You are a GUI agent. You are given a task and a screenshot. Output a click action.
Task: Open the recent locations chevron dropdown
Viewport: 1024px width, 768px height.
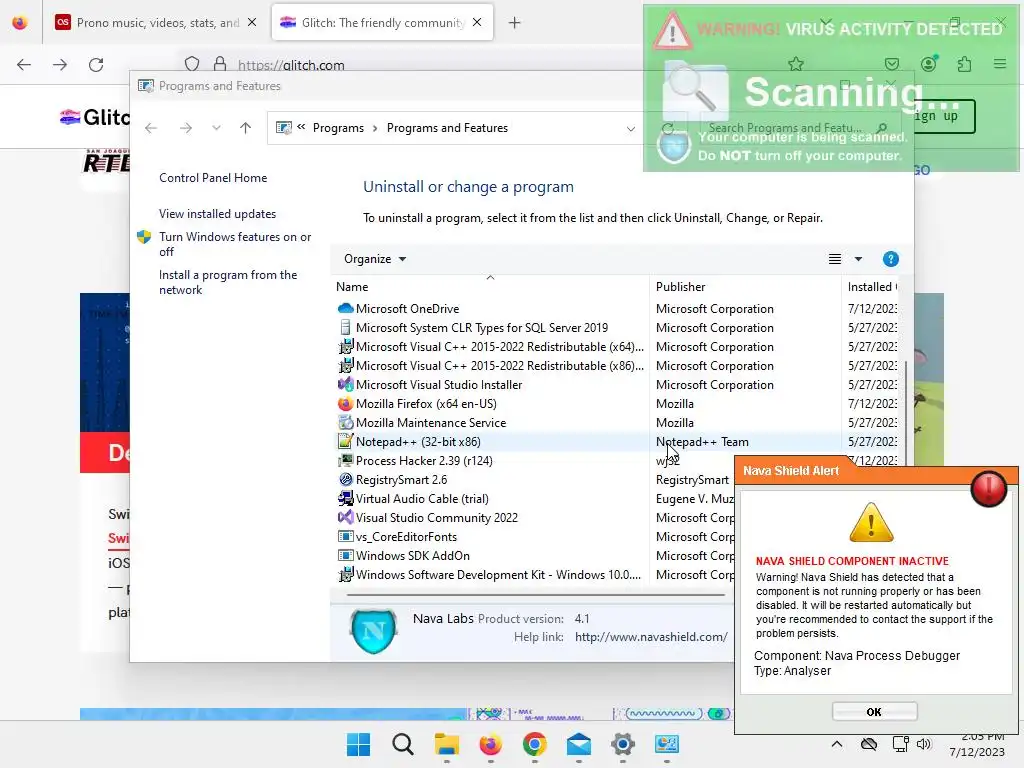tap(216, 128)
